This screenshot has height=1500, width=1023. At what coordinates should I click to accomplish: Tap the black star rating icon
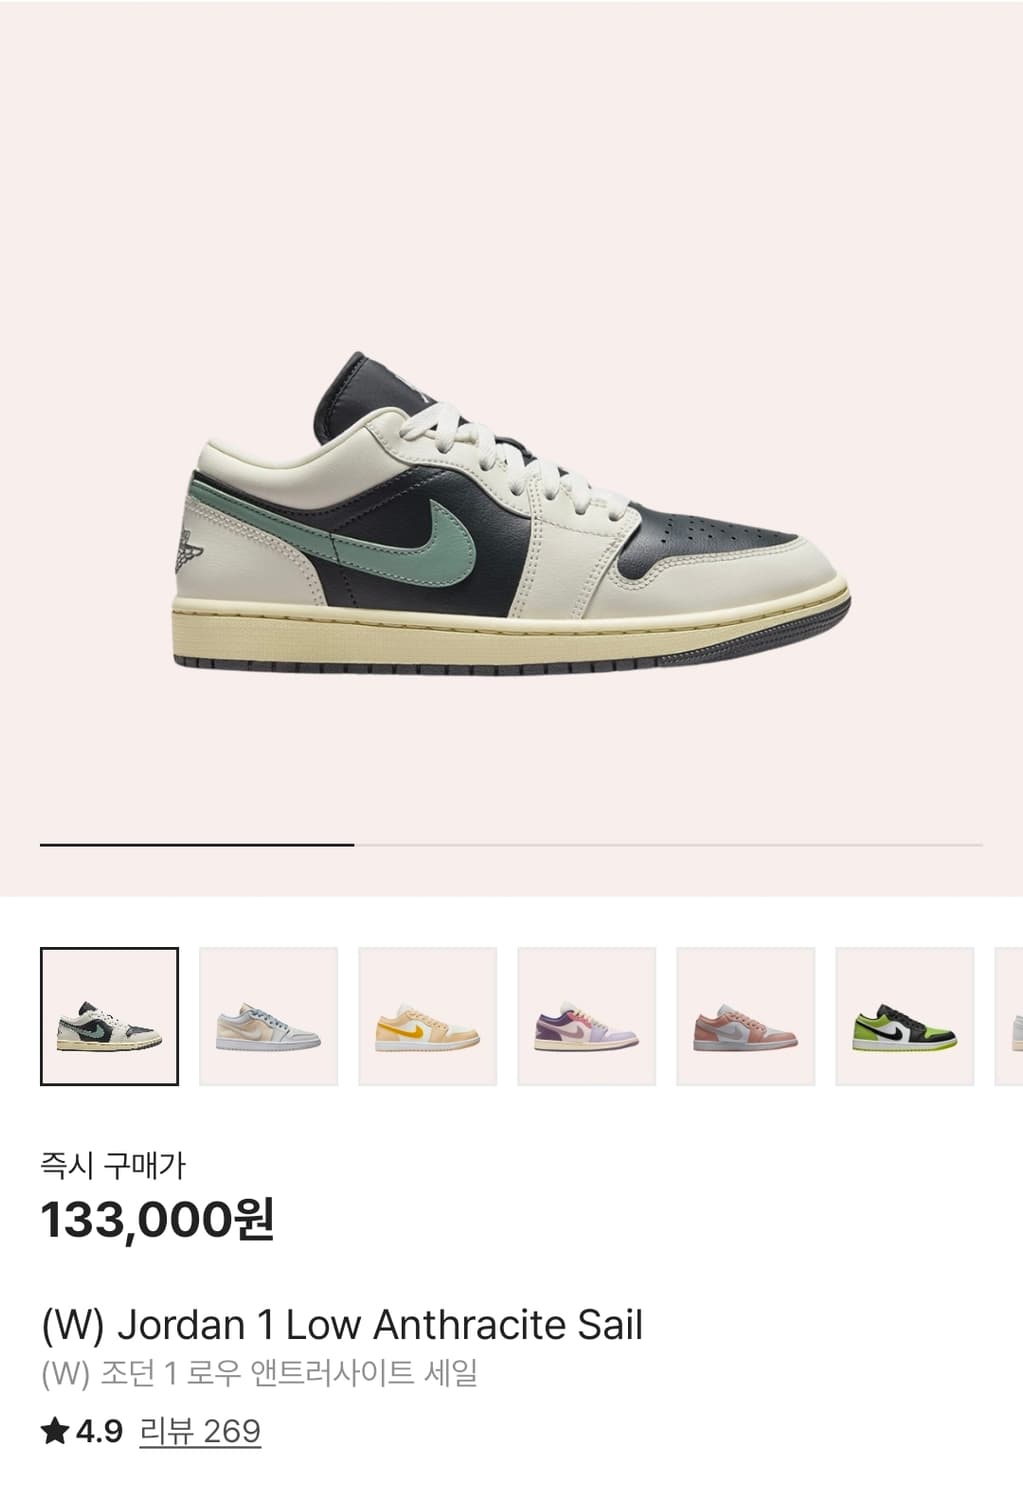pos(55,1432)
